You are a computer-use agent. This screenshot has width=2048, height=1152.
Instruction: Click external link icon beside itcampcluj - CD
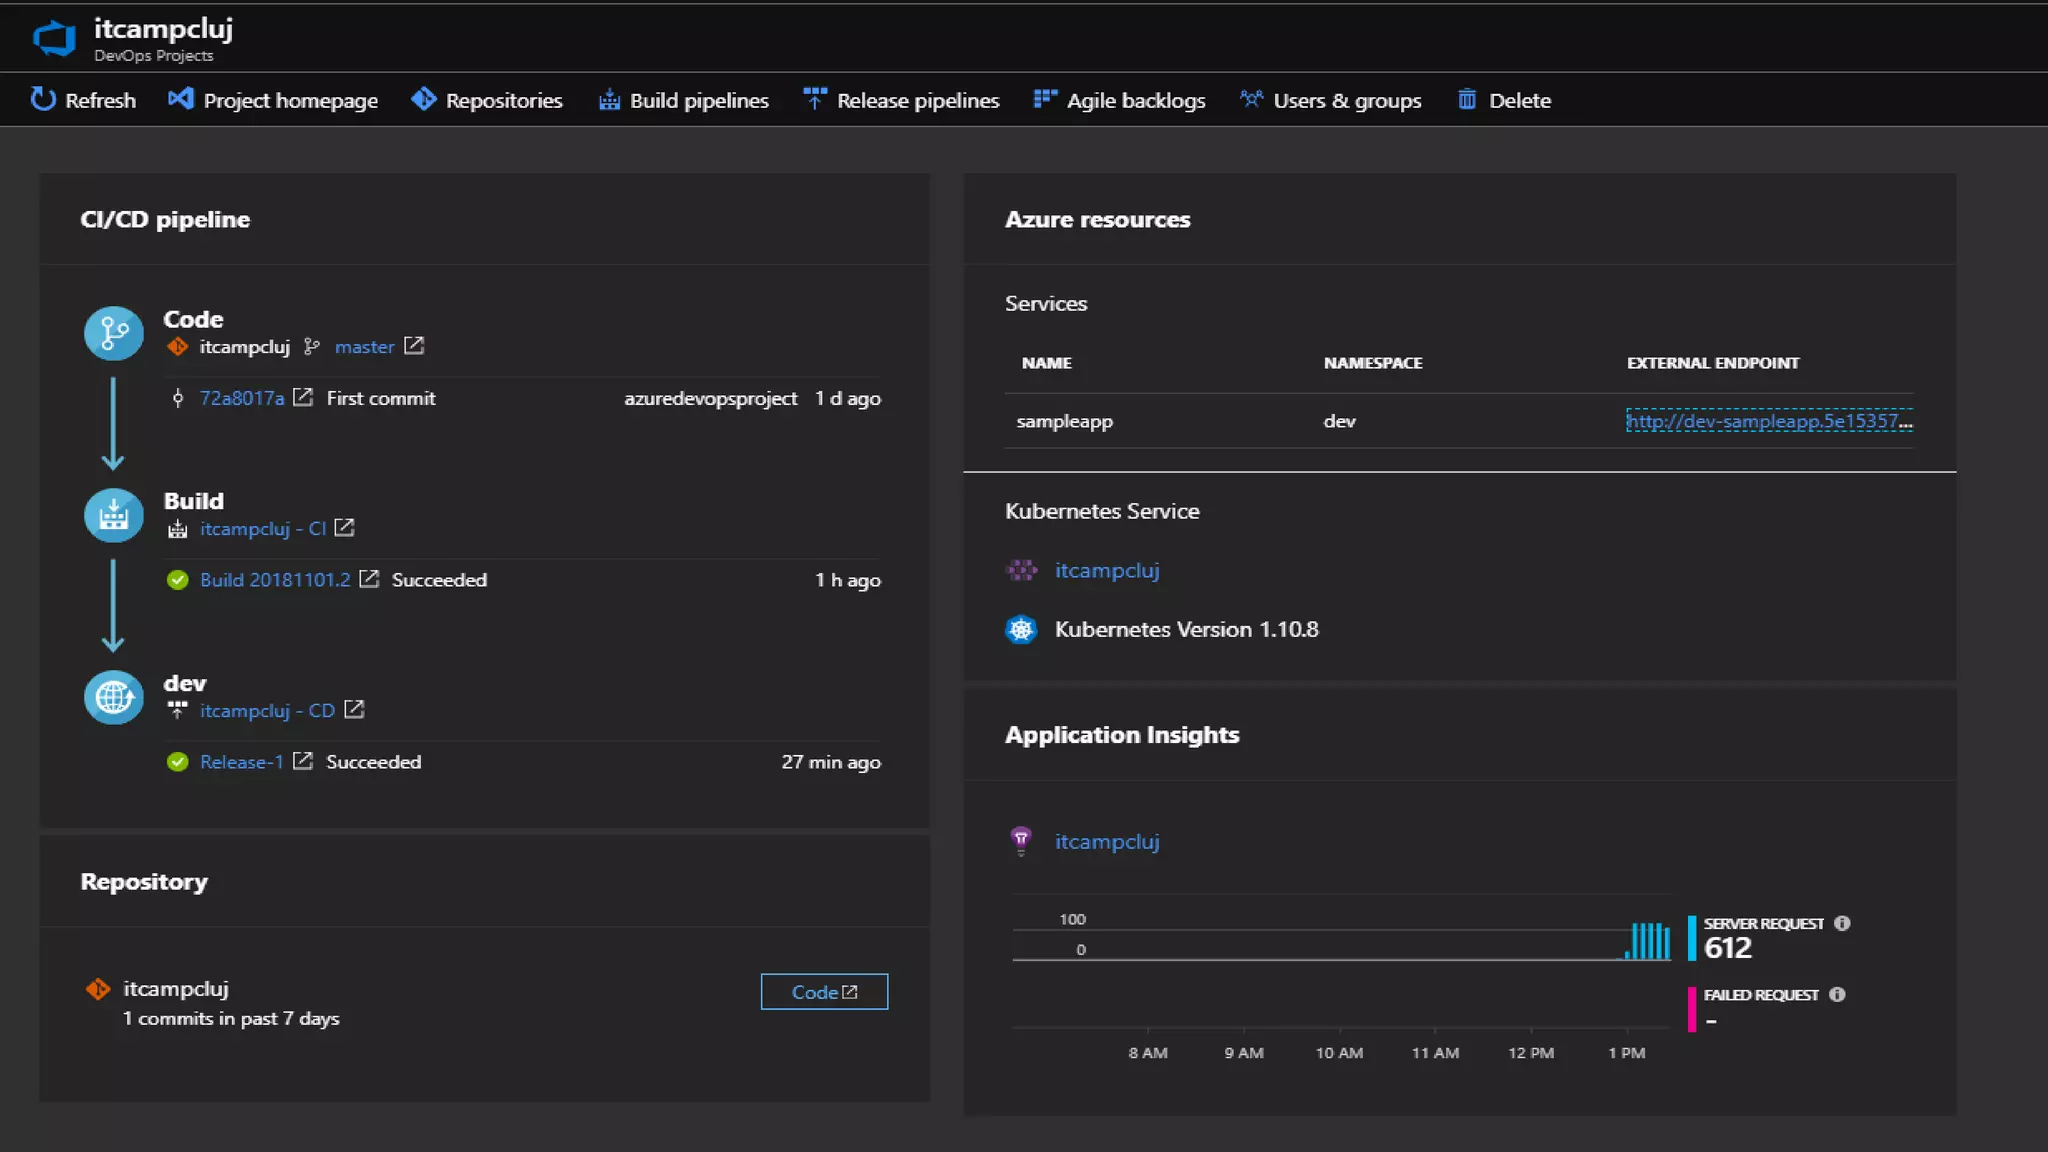point(354,710)
